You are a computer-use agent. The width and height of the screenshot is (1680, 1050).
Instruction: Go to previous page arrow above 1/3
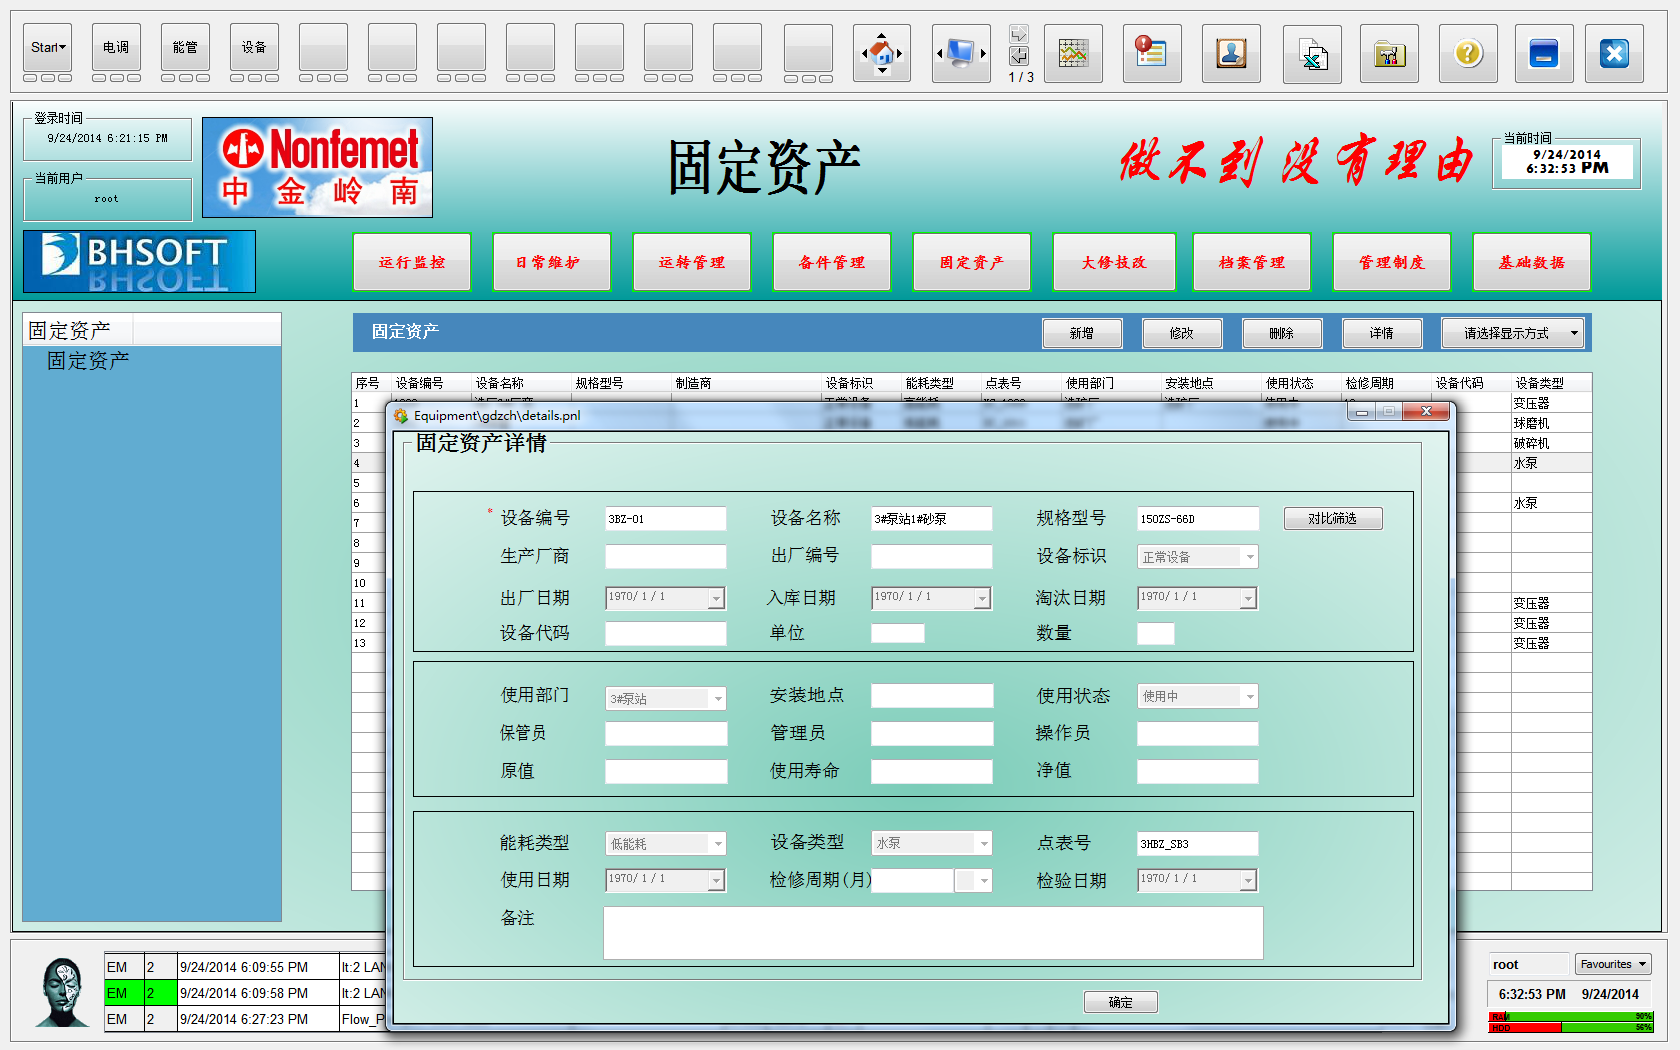click(1019, 56)
